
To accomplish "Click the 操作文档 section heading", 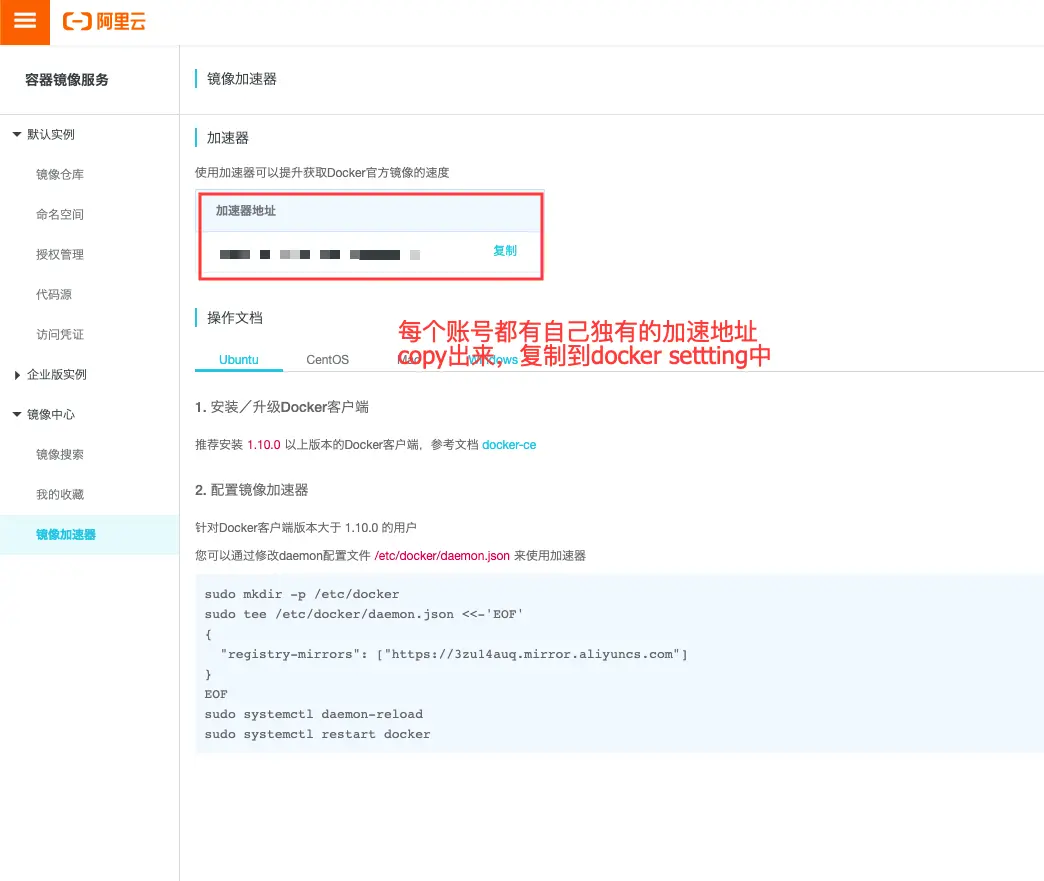I will pos(234,318).
